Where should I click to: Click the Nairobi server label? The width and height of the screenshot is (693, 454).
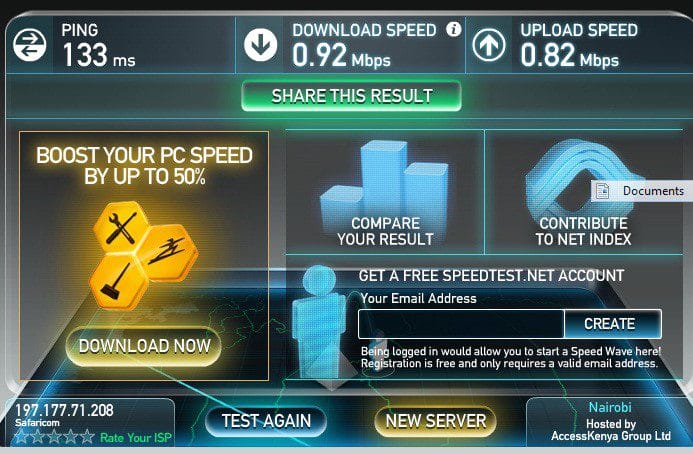click(610, 407)
